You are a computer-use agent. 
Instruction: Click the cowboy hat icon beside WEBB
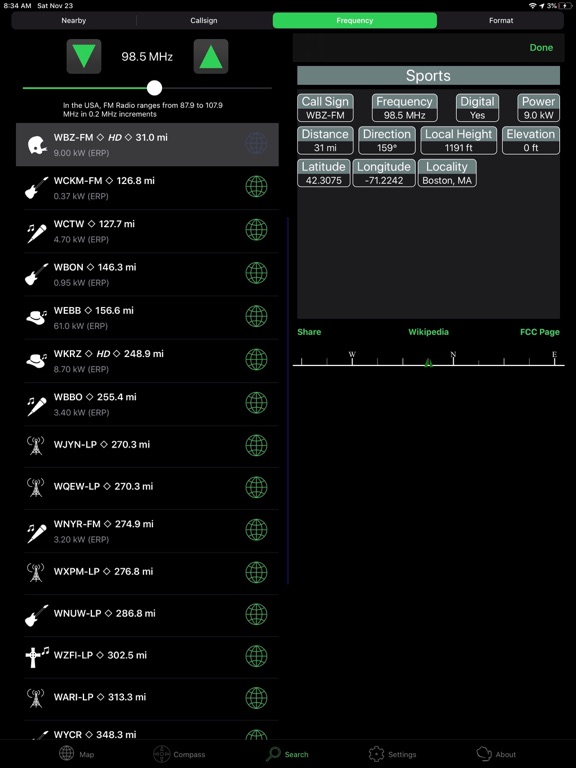[x=37, y=317]
